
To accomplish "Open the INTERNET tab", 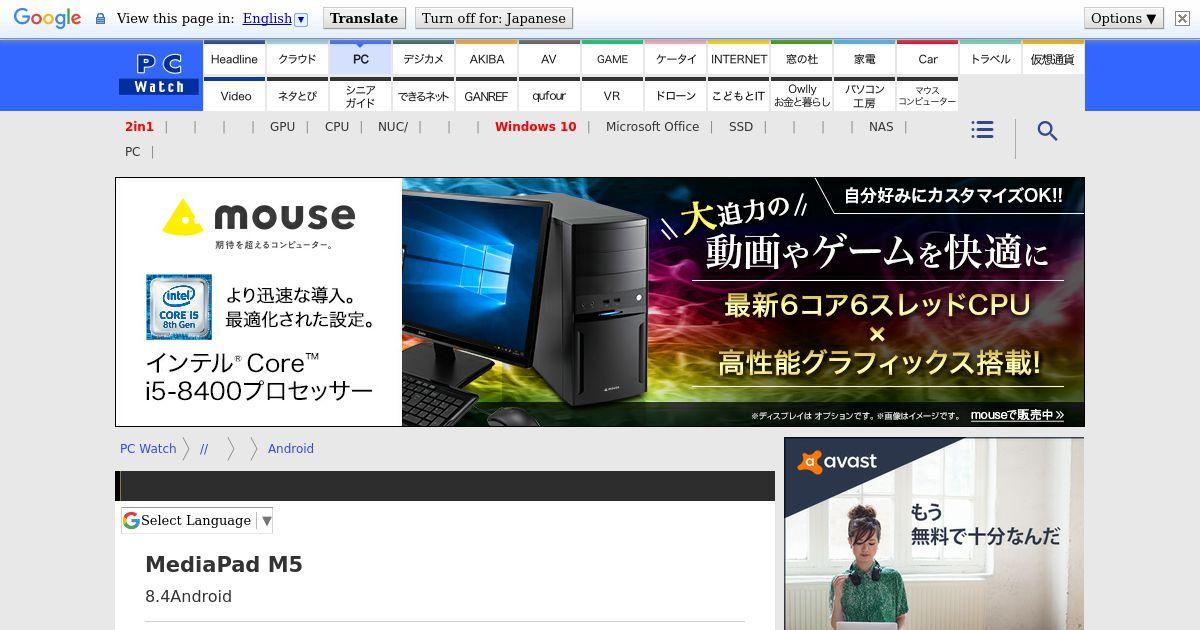I will tap(738, 59).
